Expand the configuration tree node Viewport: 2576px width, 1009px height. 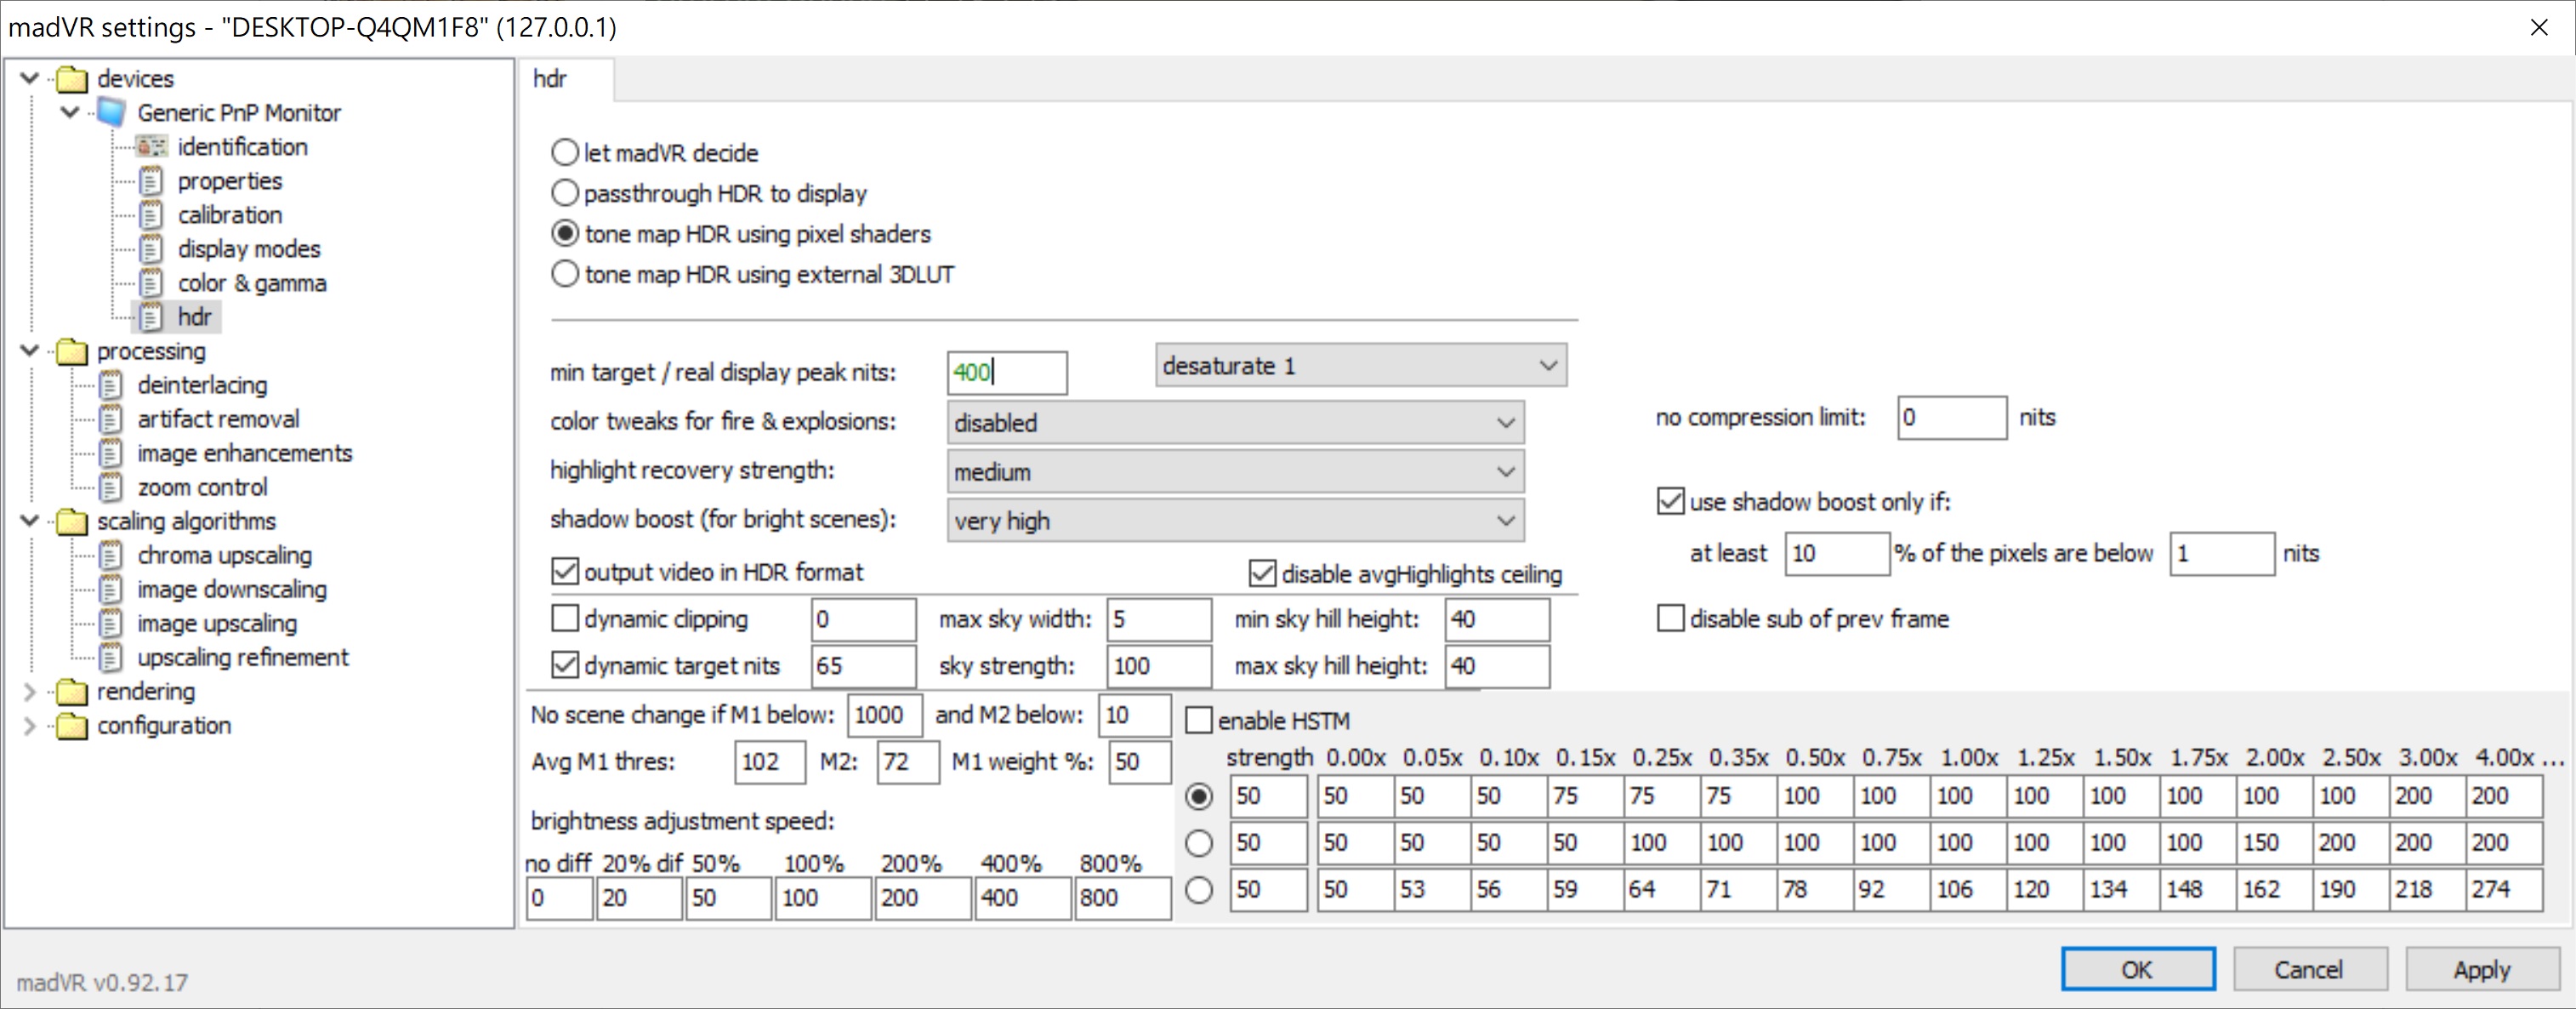[30, 725]
